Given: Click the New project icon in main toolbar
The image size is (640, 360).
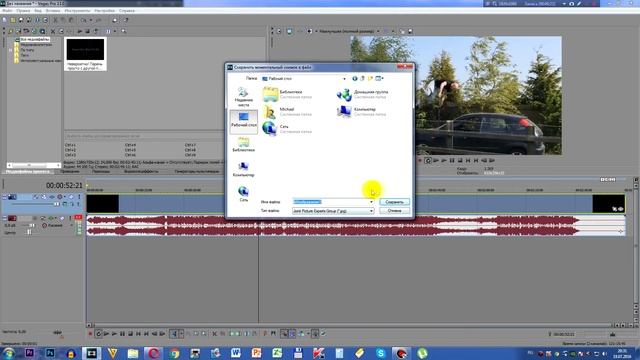Looking at the screenshot, I should tap(4, 20).
